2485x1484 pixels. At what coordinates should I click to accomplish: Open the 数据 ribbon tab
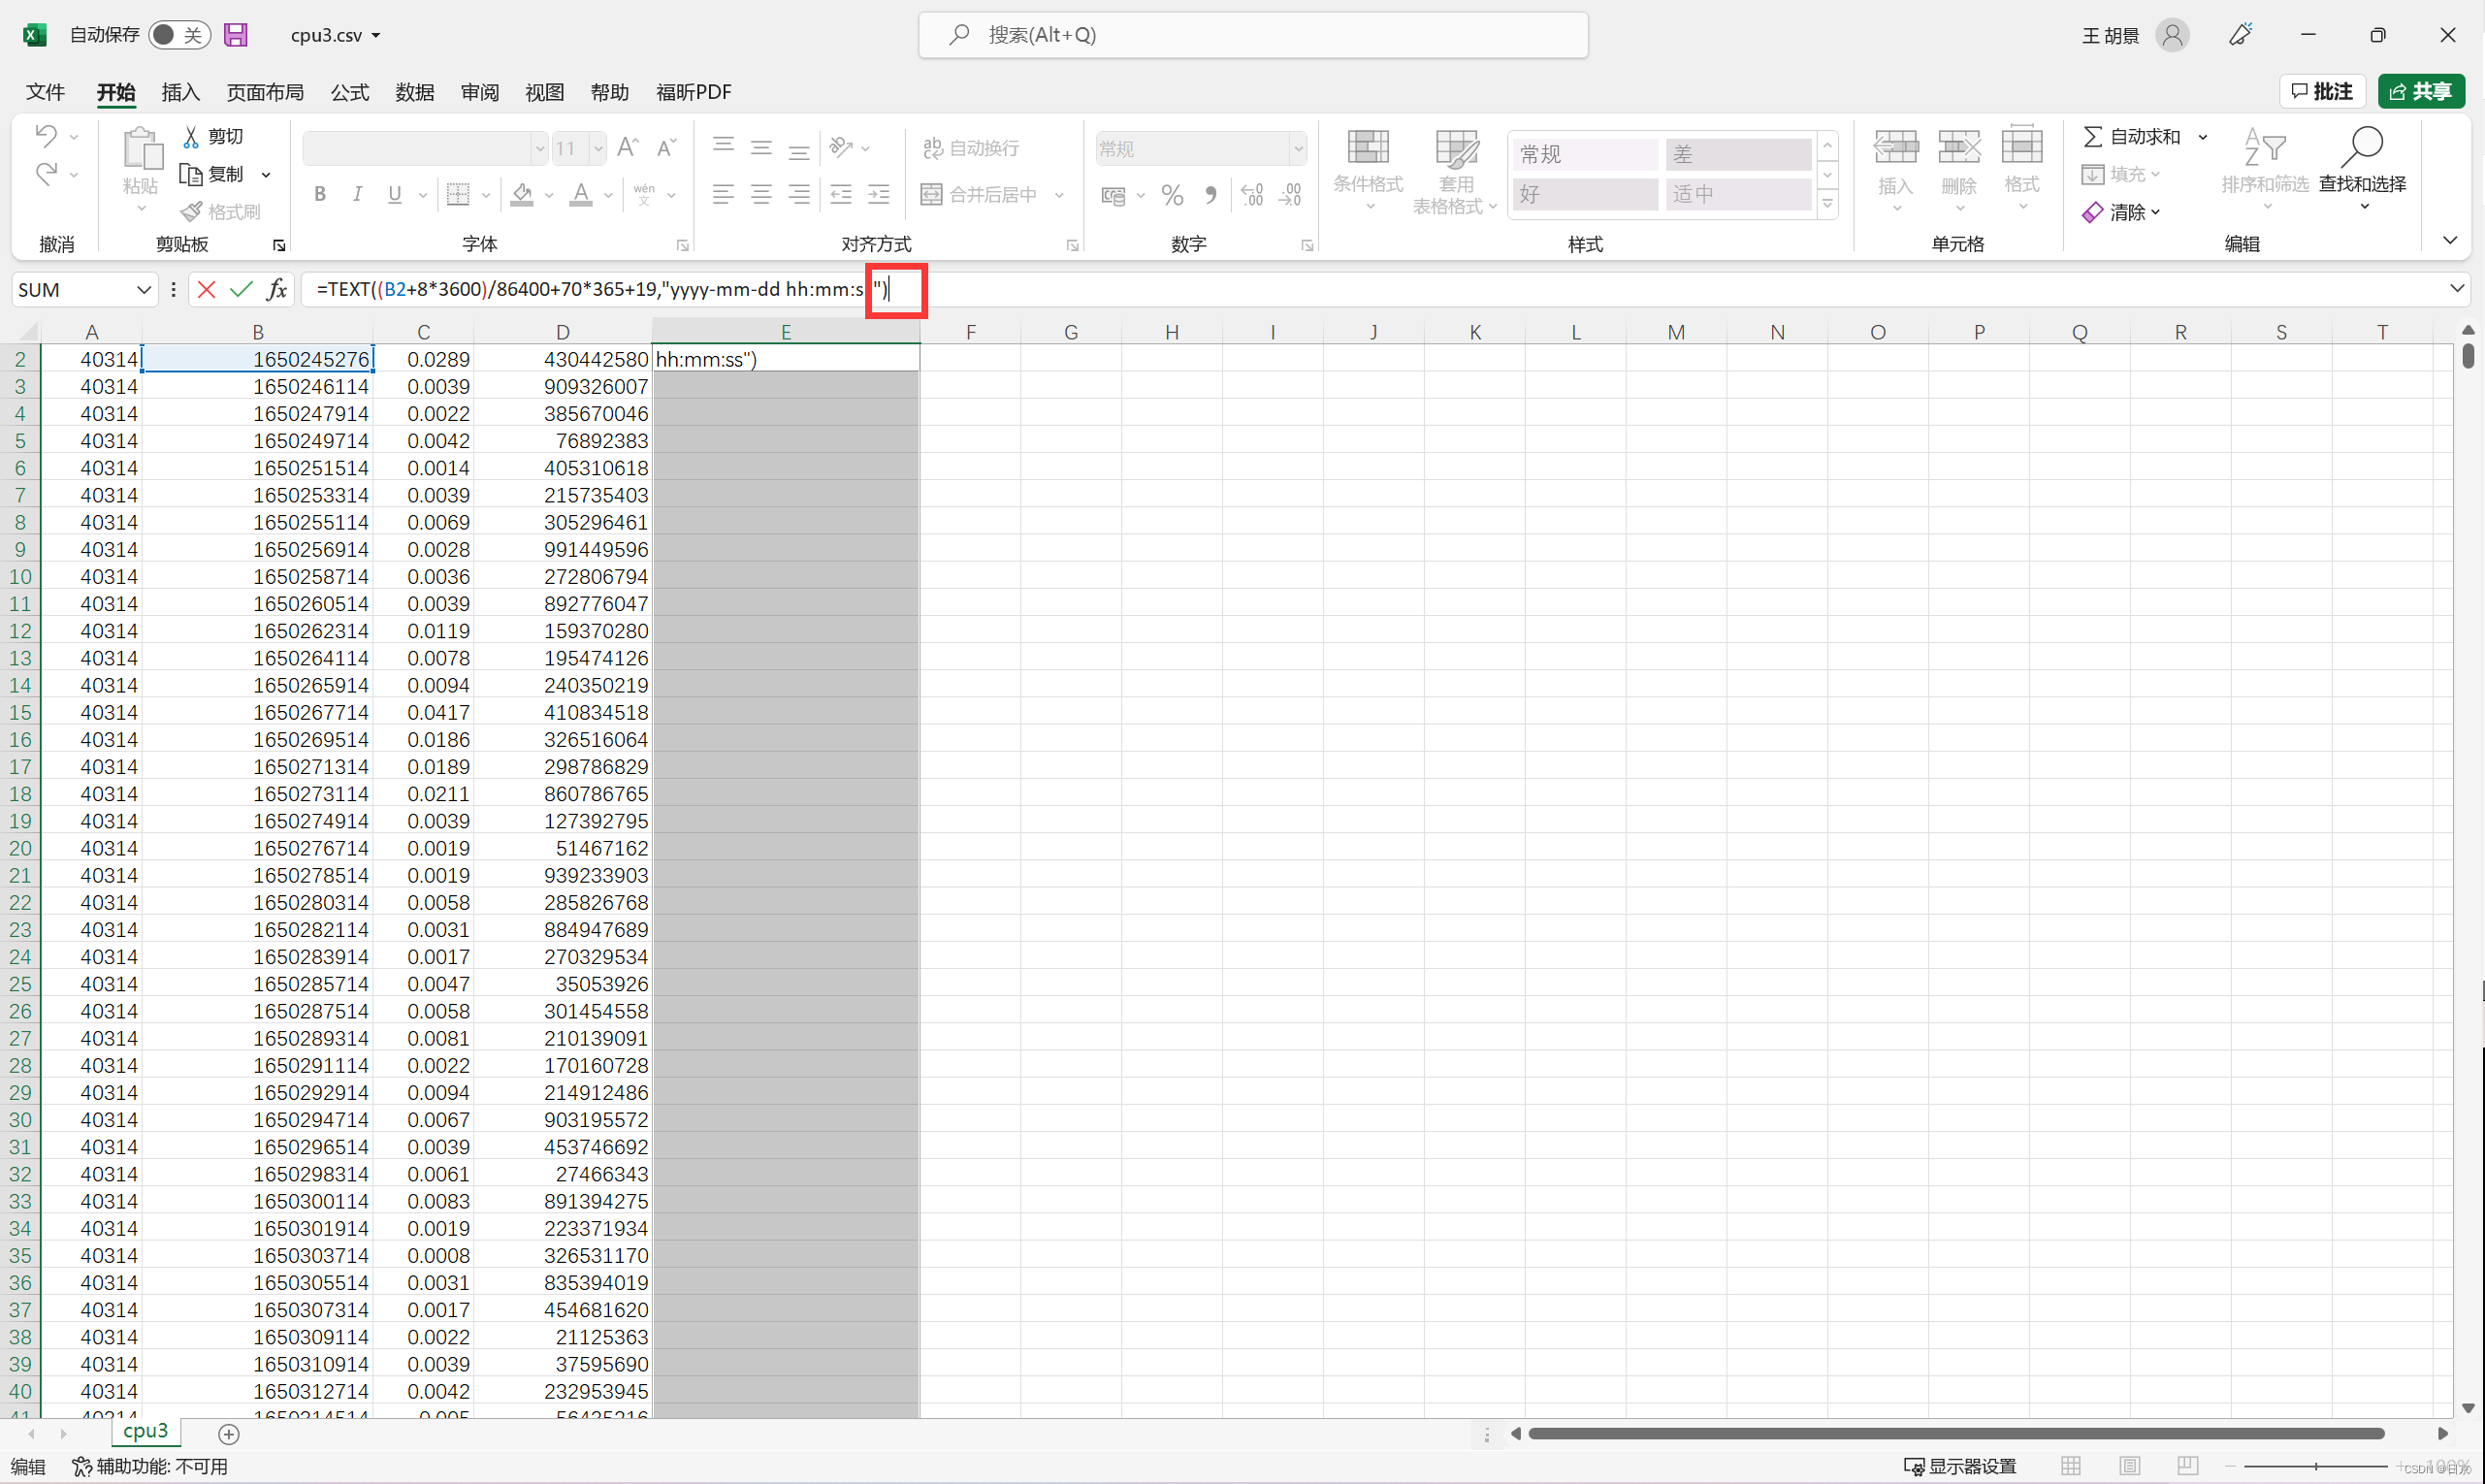point(415,92)
